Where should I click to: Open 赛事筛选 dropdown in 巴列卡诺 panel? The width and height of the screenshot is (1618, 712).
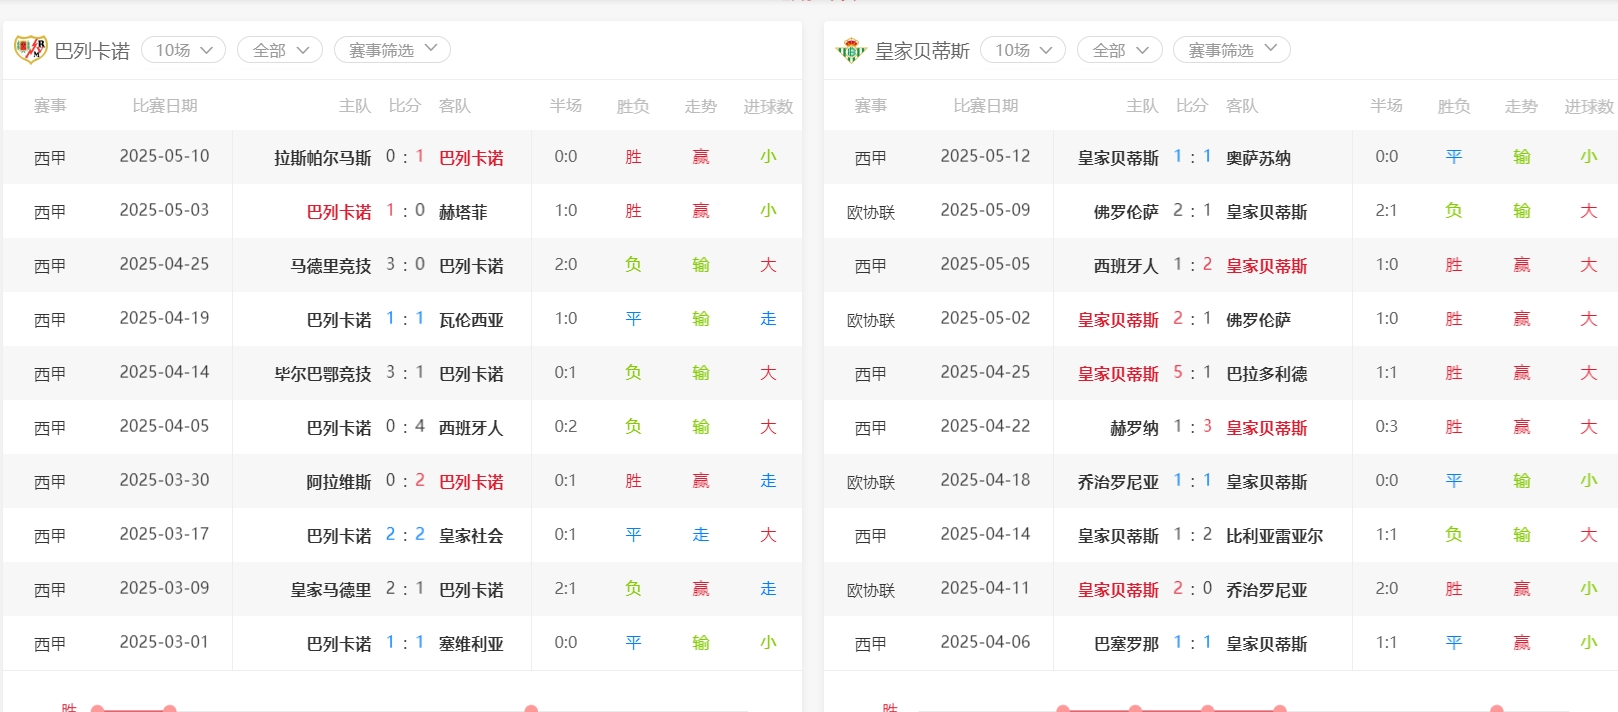(392, 50)
